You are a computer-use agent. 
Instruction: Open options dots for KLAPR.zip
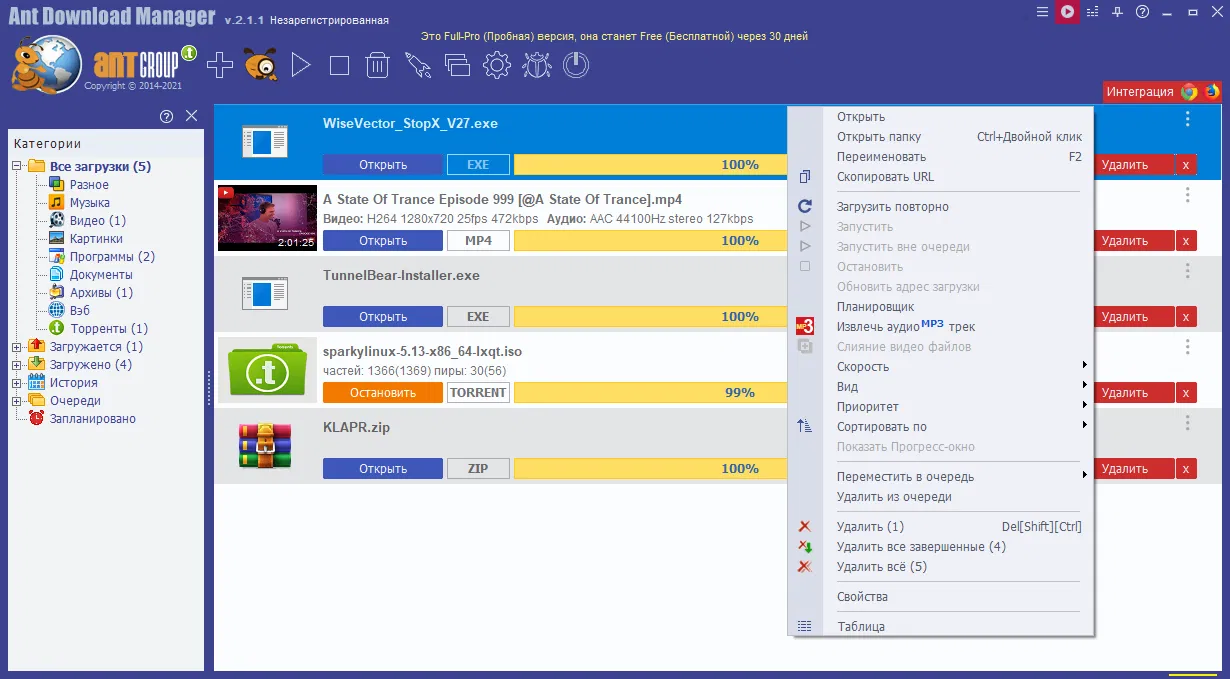1187,423
